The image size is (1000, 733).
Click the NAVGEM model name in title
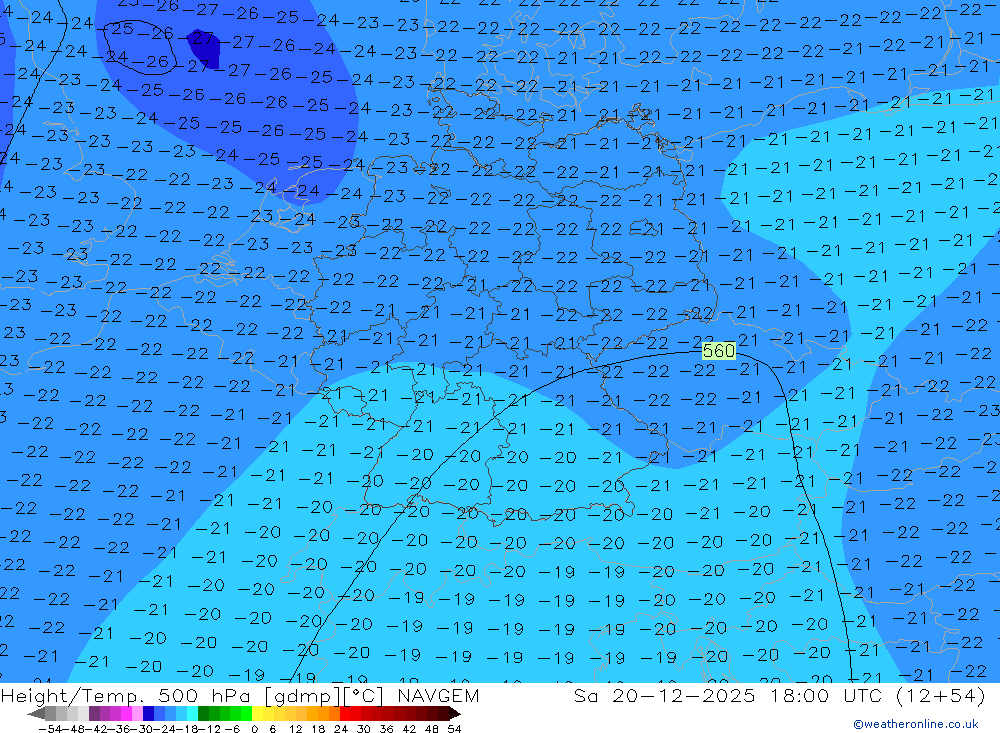point(438,695)
